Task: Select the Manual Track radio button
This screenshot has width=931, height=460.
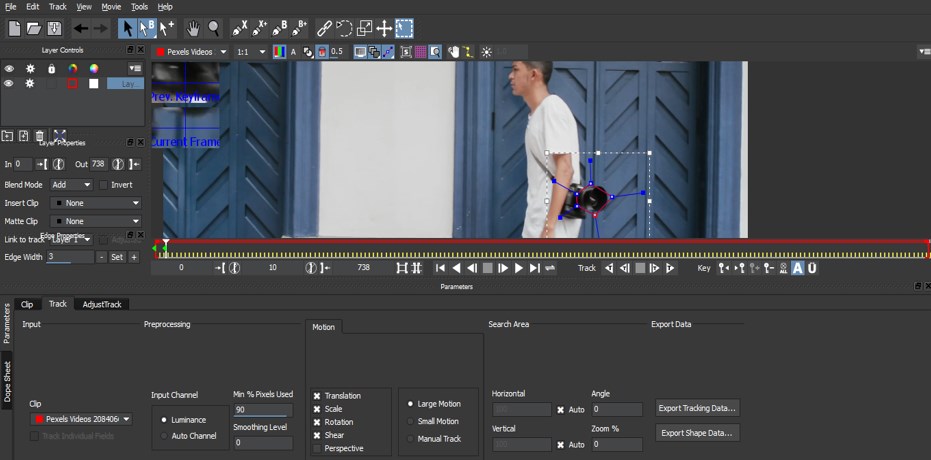Action: 410,439
